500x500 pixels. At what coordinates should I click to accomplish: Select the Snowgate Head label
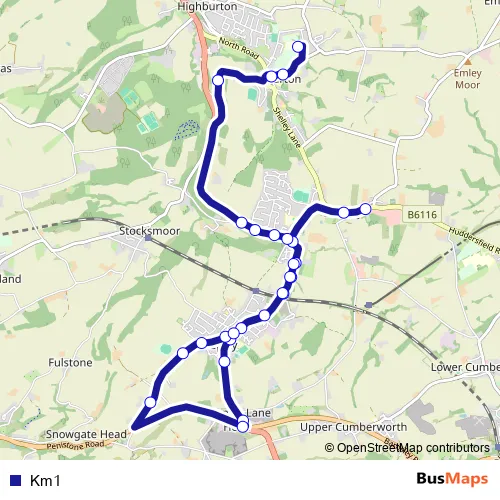click(x=86, y=434)
